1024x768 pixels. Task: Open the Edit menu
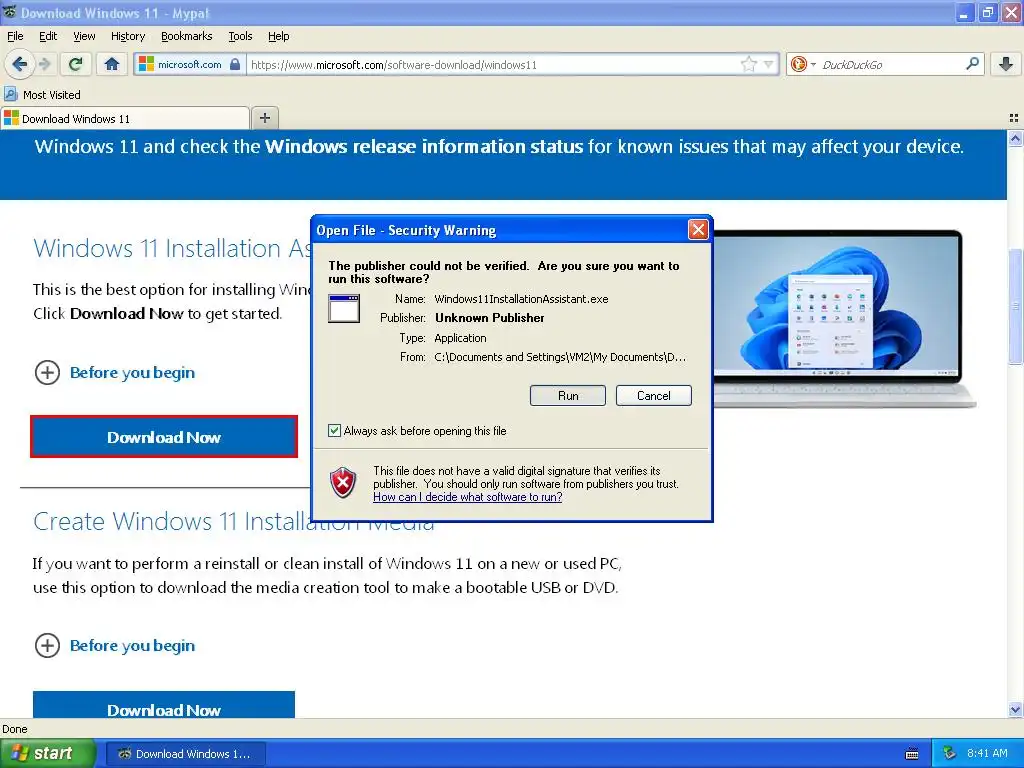[48, 36]
